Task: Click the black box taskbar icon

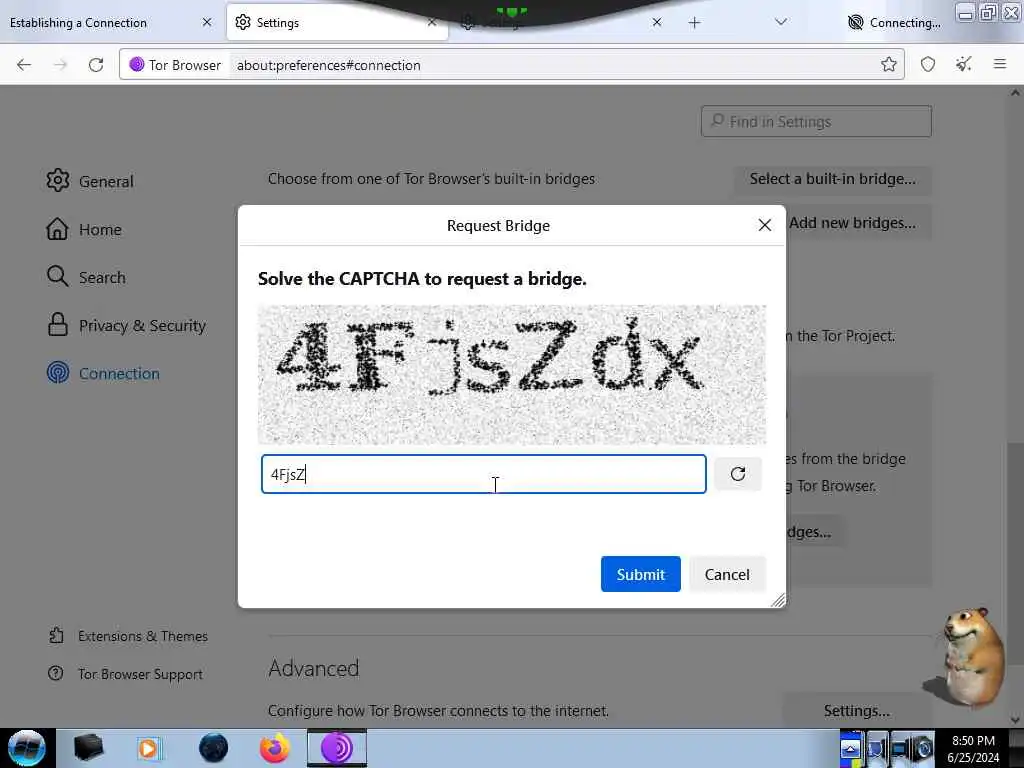Action: (88, 748)
